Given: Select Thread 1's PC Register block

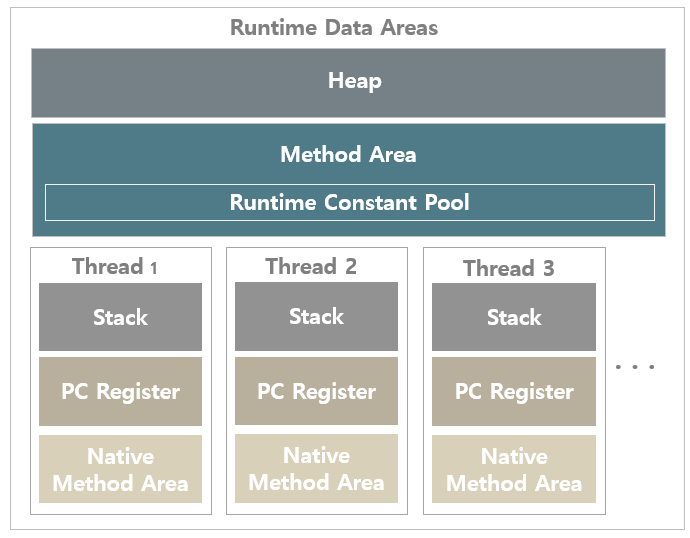Looking at the screenshot, I should (121, 391).
